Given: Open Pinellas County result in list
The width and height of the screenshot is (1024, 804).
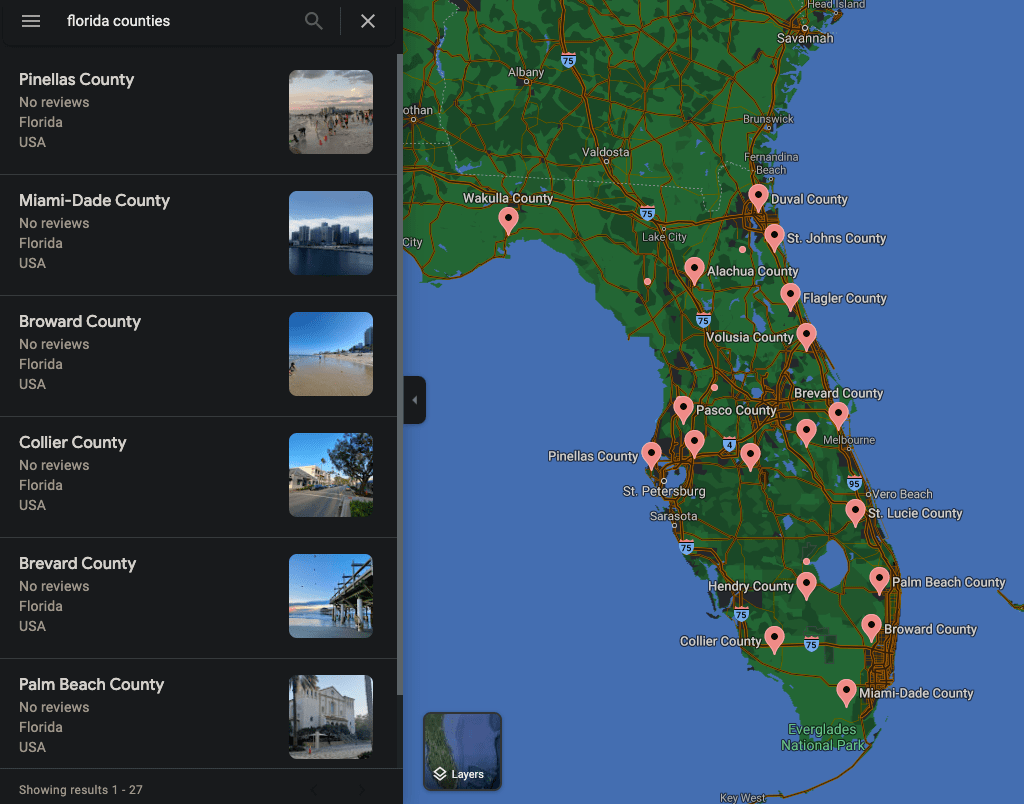Looking at the screenshot, I should click(76, 80).
